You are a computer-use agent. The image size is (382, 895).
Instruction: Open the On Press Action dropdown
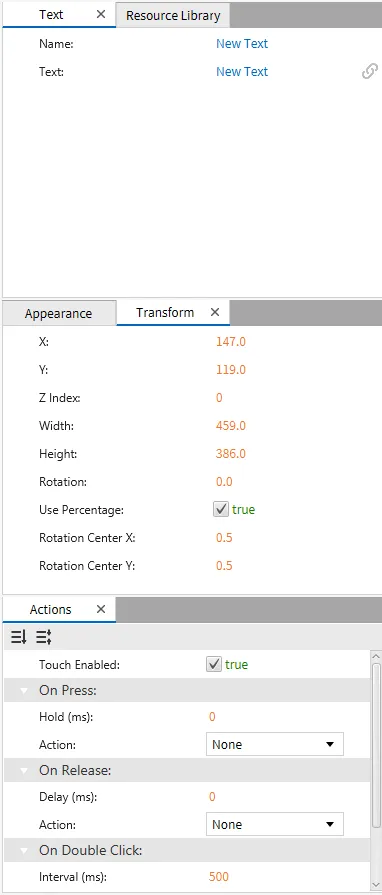pos(275,744)
